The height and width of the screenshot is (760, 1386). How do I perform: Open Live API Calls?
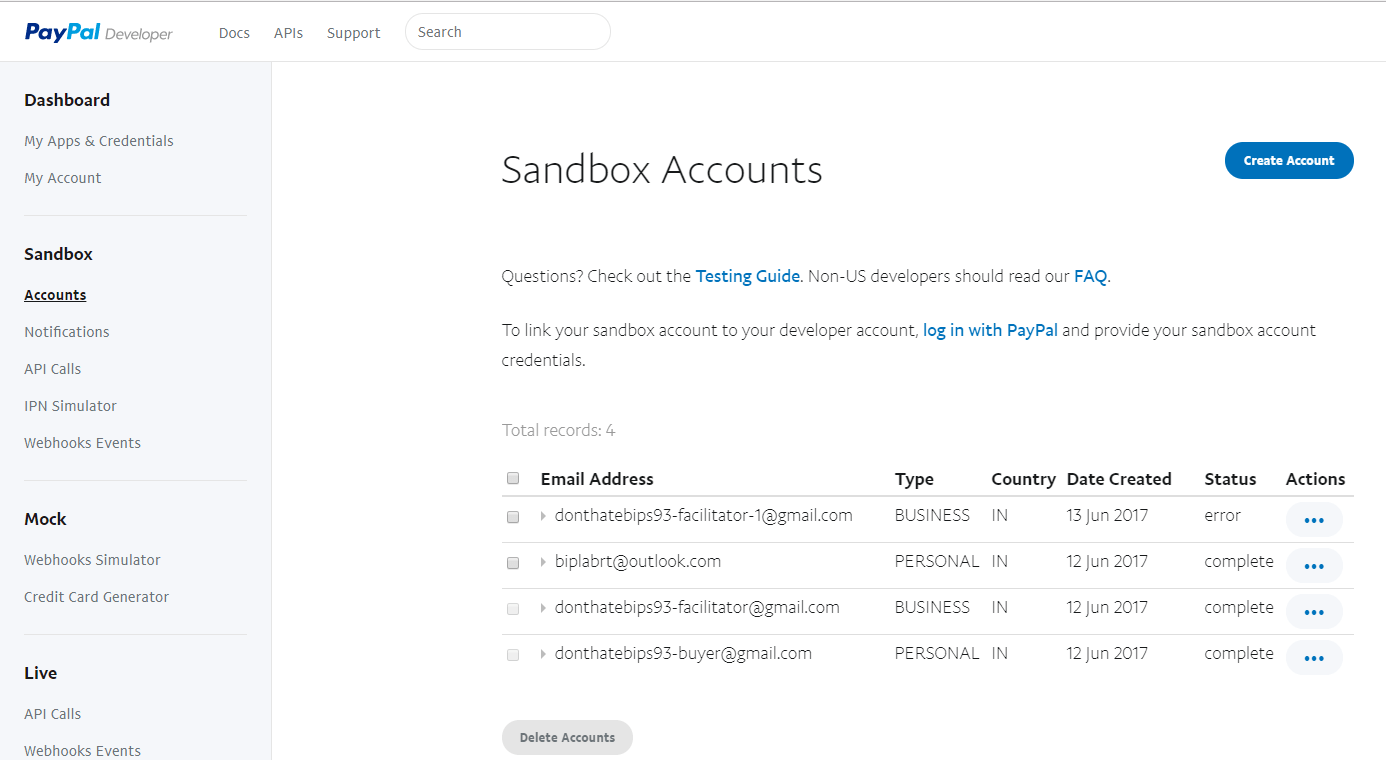point(53,714)
